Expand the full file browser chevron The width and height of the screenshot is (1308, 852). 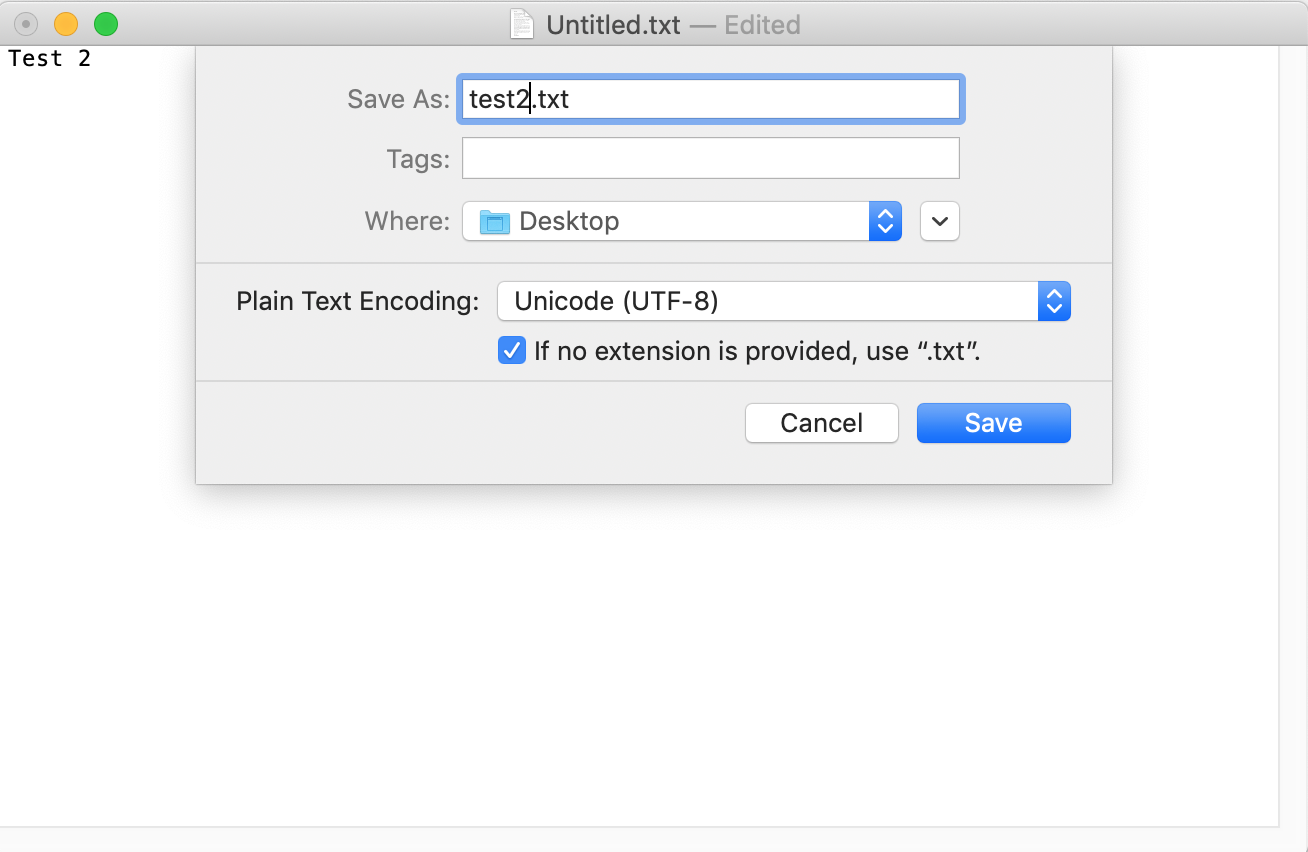click(940, 221)
